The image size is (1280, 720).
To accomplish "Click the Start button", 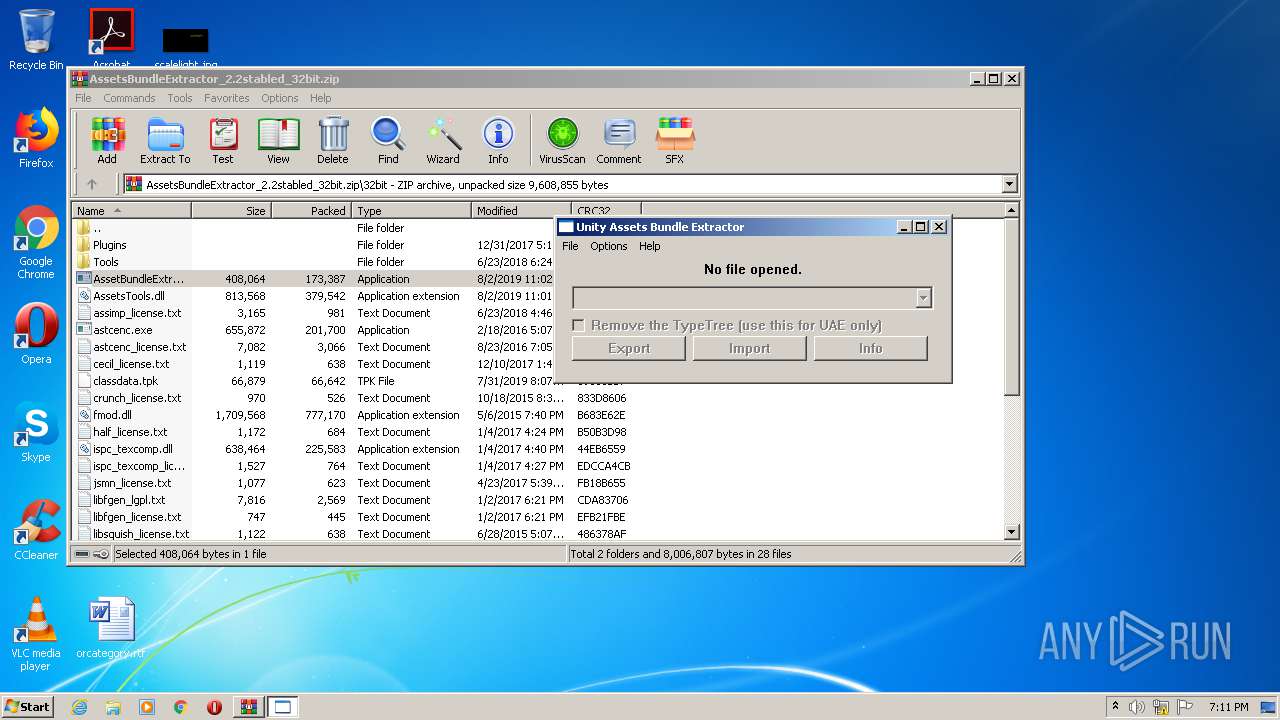I will tap(27, 707).
